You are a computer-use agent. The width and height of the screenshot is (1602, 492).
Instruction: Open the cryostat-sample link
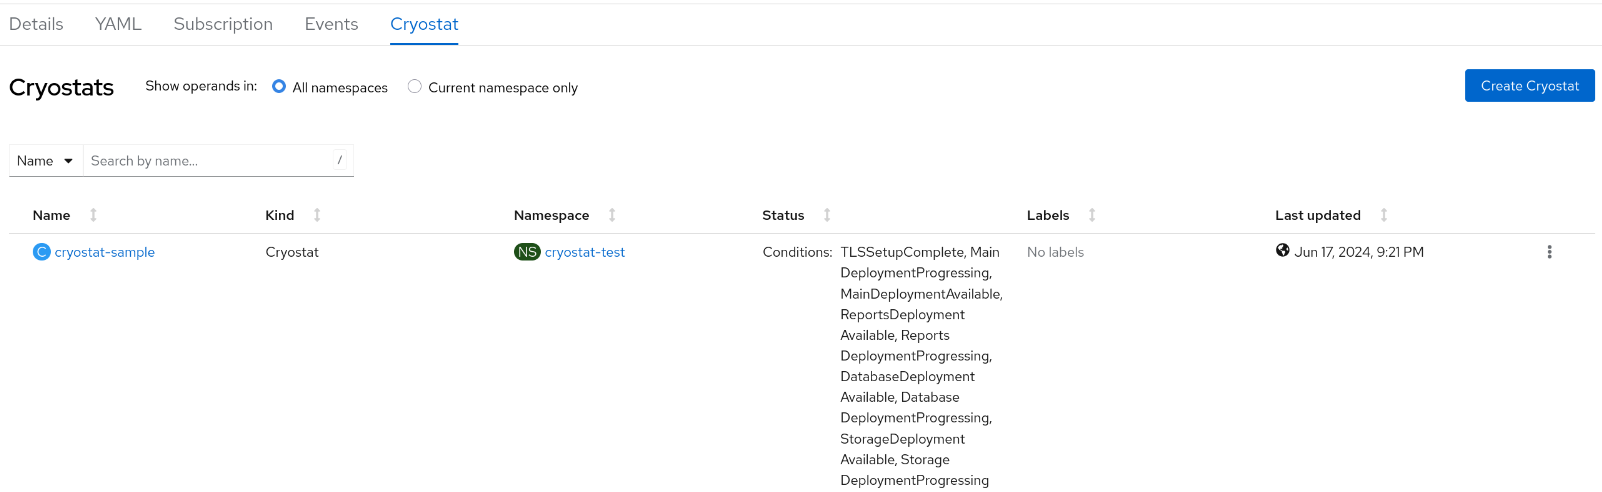pos(105,252)
